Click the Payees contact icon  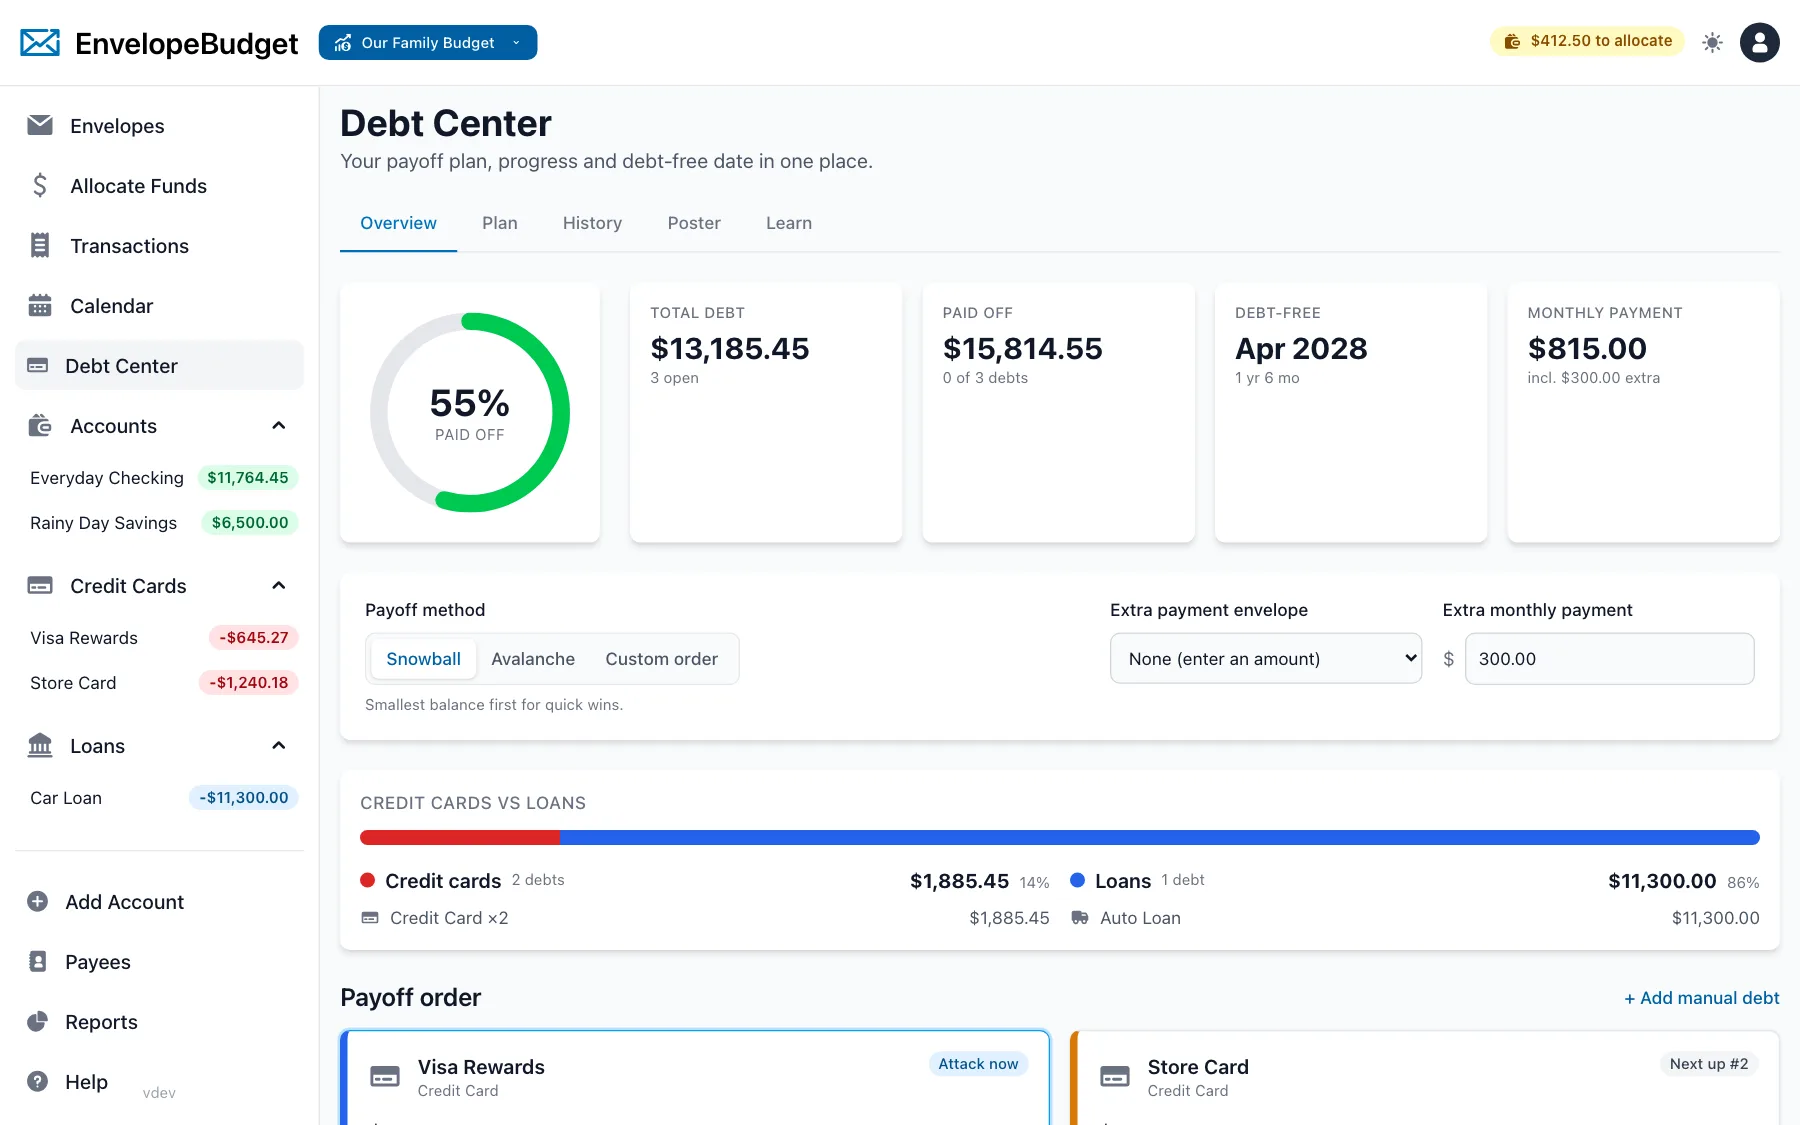pyautogui.click(x=37, y=961)
